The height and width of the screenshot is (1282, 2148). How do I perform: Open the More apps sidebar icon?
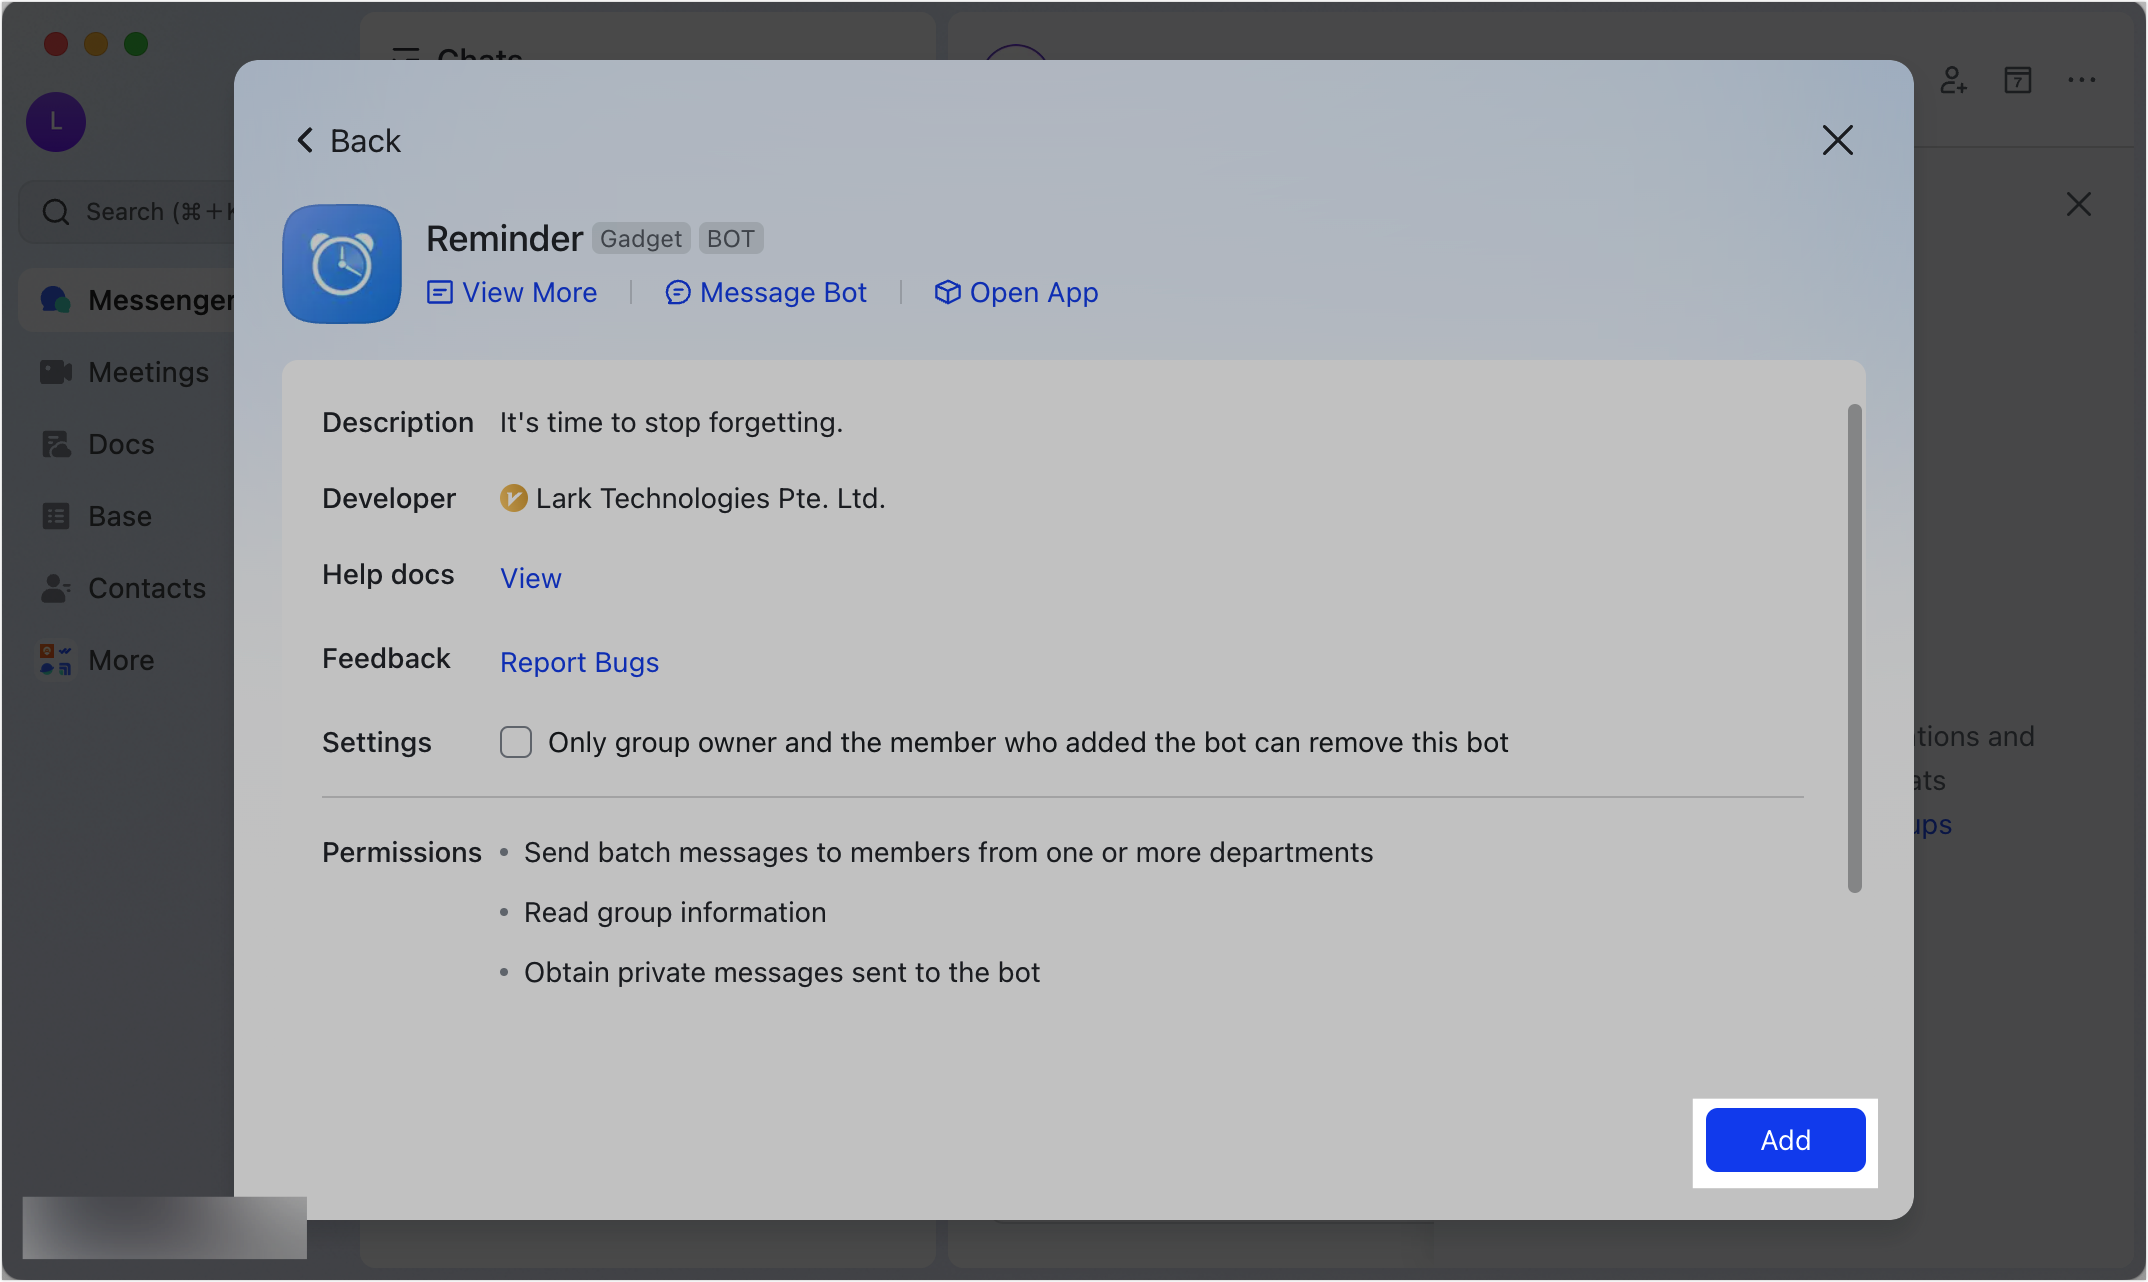pos(120,659)
